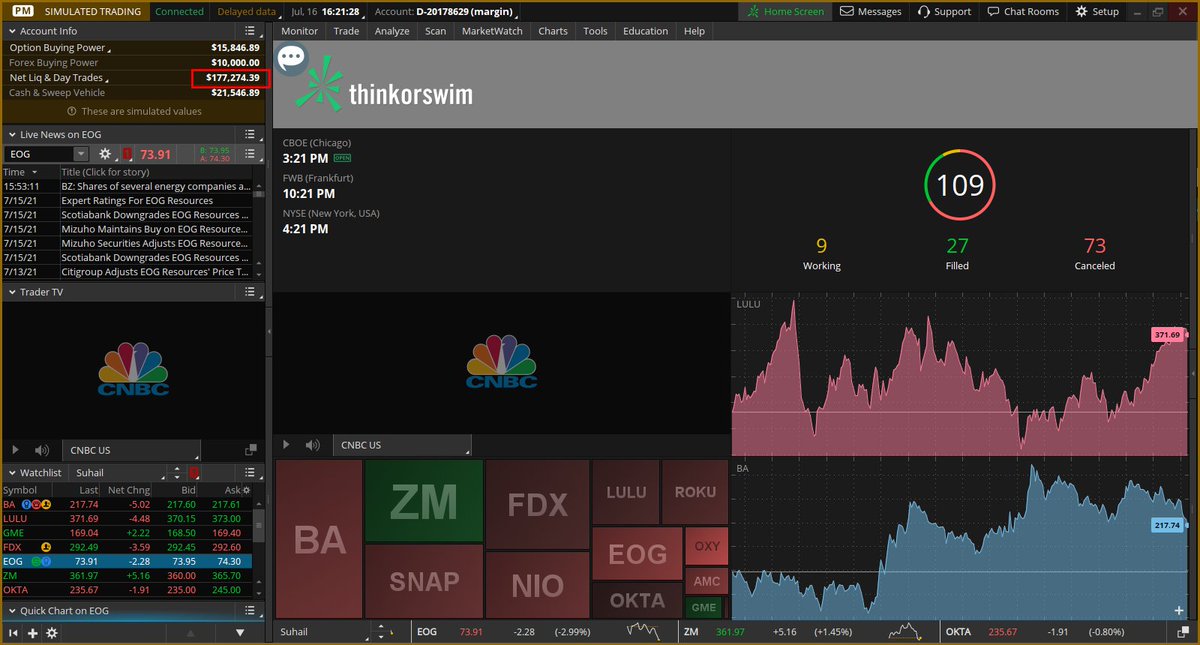Detach the sidebar Trader TV video window
The width and height of the screenshot is (1200, 645).
point(249,451)
